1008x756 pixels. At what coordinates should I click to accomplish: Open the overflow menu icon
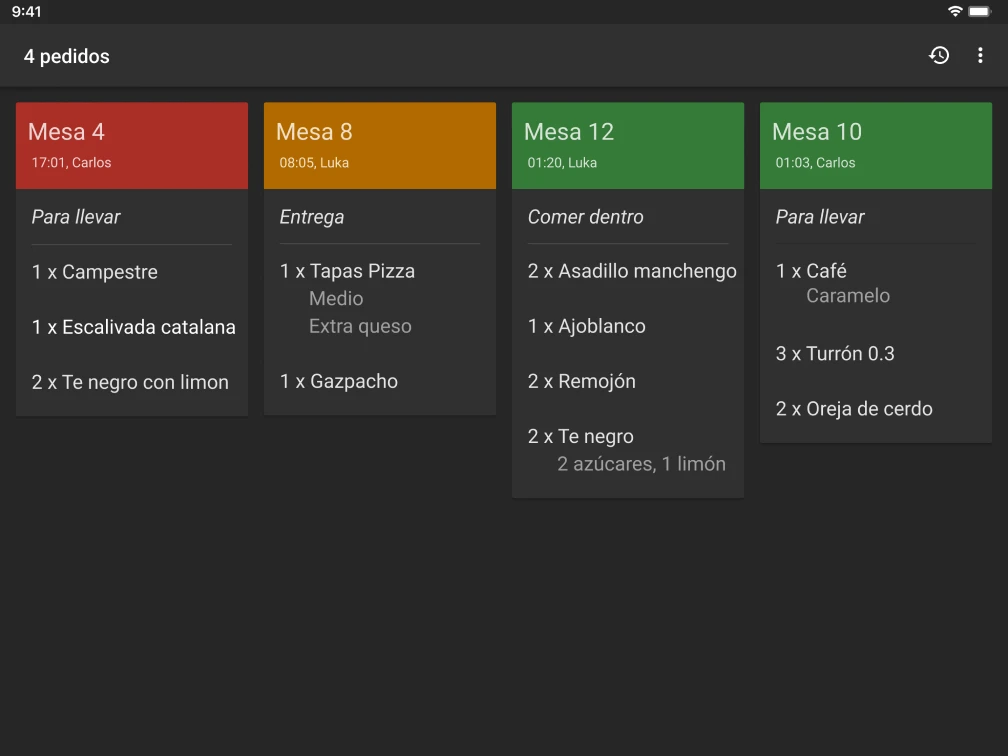(980, 55)
